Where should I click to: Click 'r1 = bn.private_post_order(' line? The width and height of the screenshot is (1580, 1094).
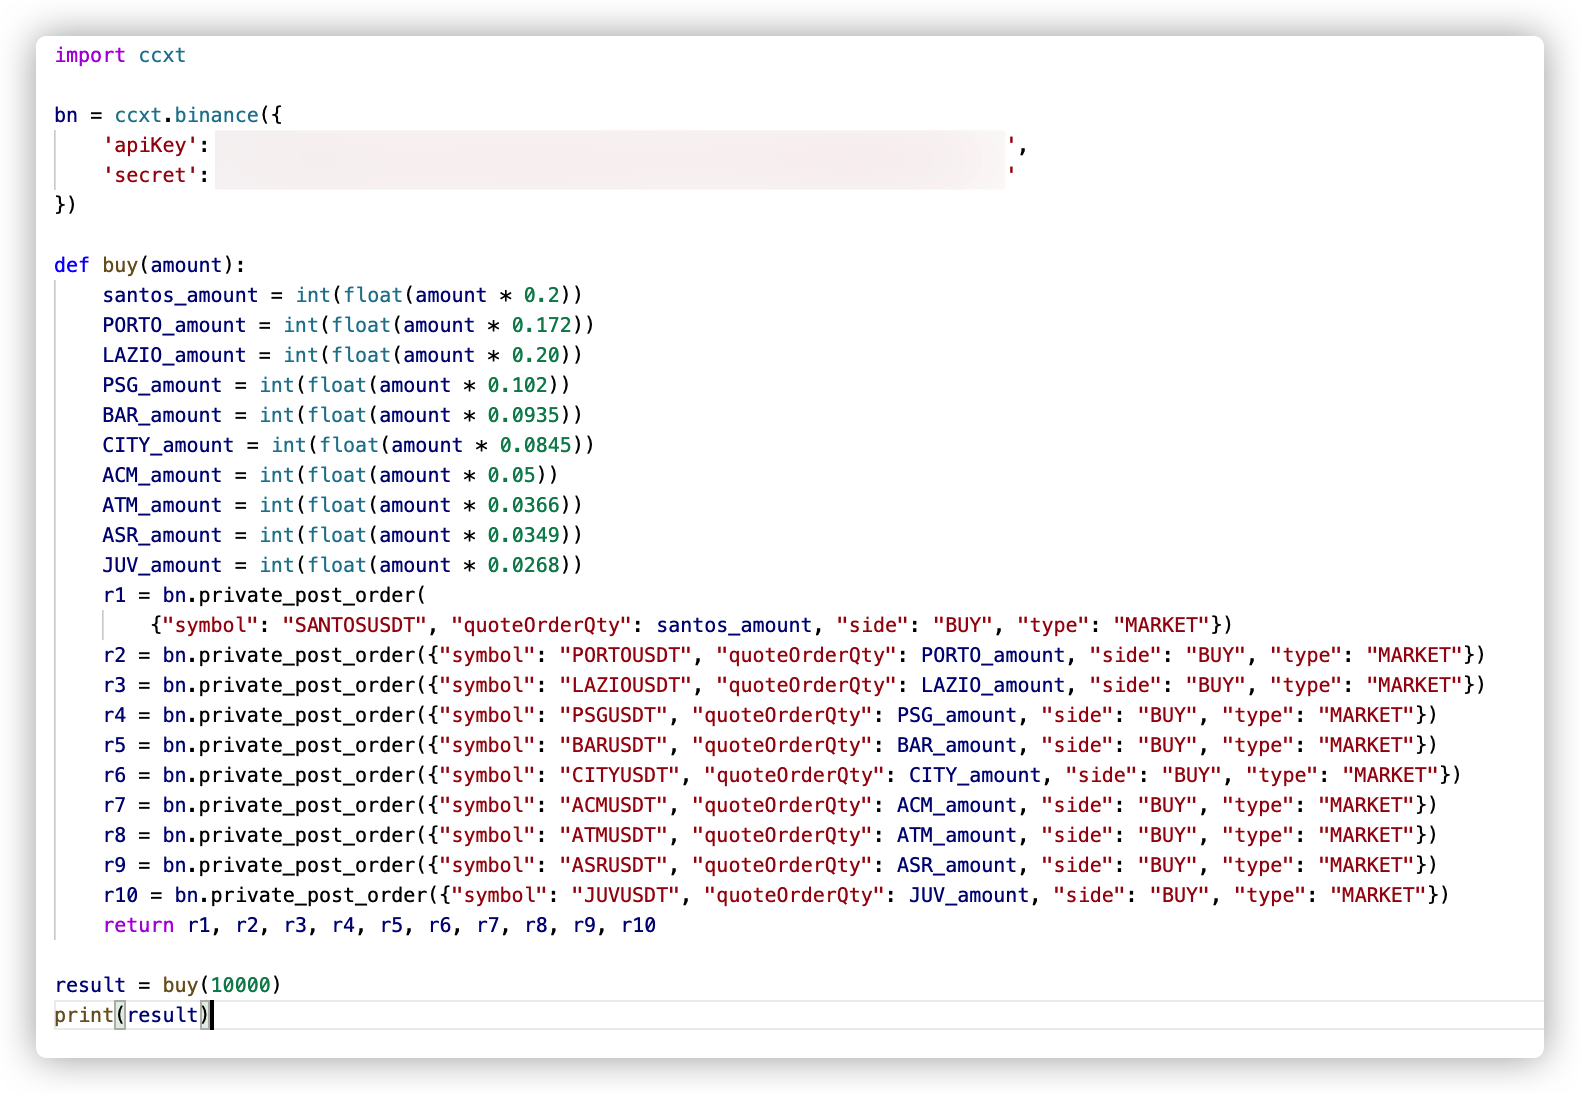[264, 595]
